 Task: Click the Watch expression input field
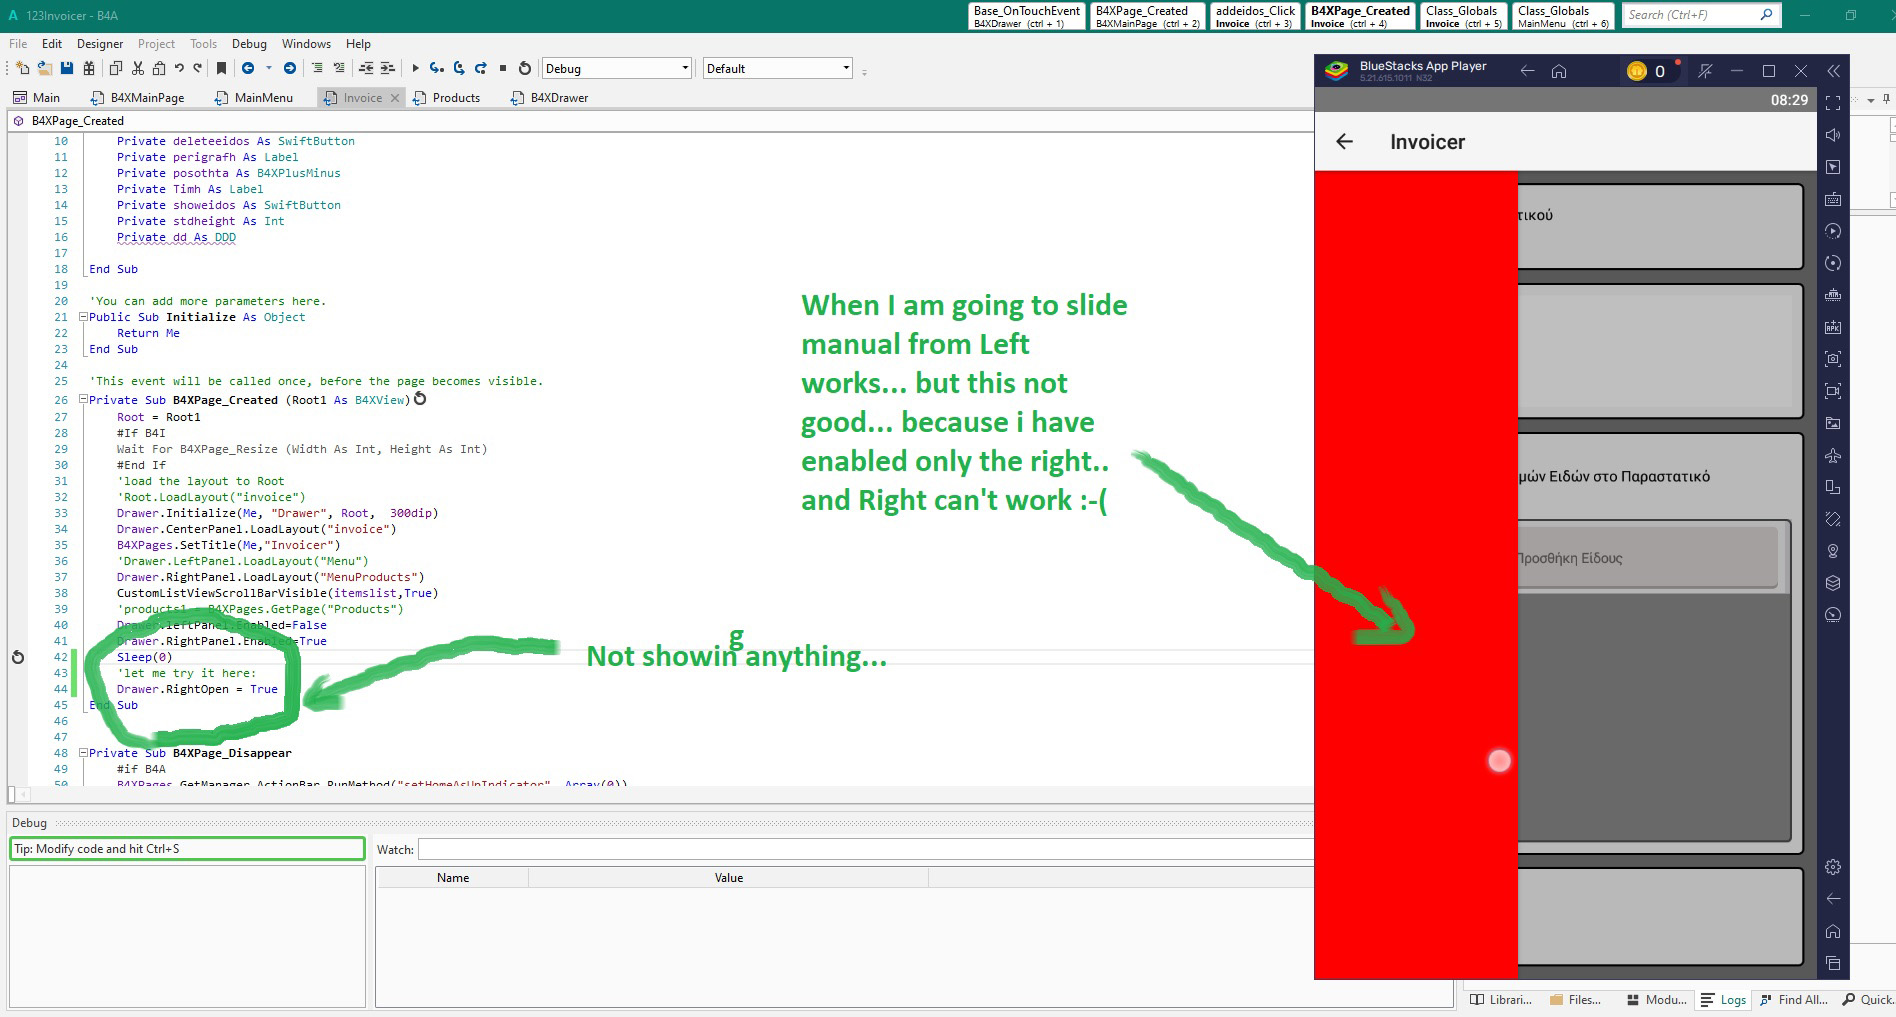pos(865,849)
